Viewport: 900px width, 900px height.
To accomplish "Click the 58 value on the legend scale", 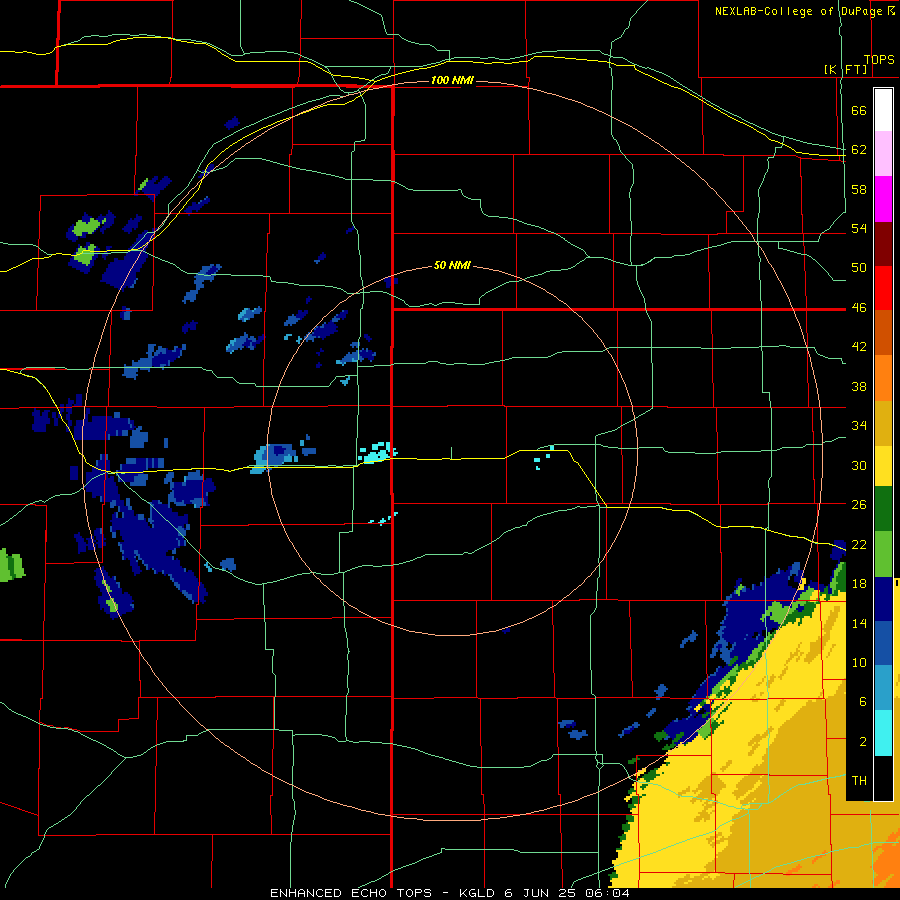I will coord(859,189).
